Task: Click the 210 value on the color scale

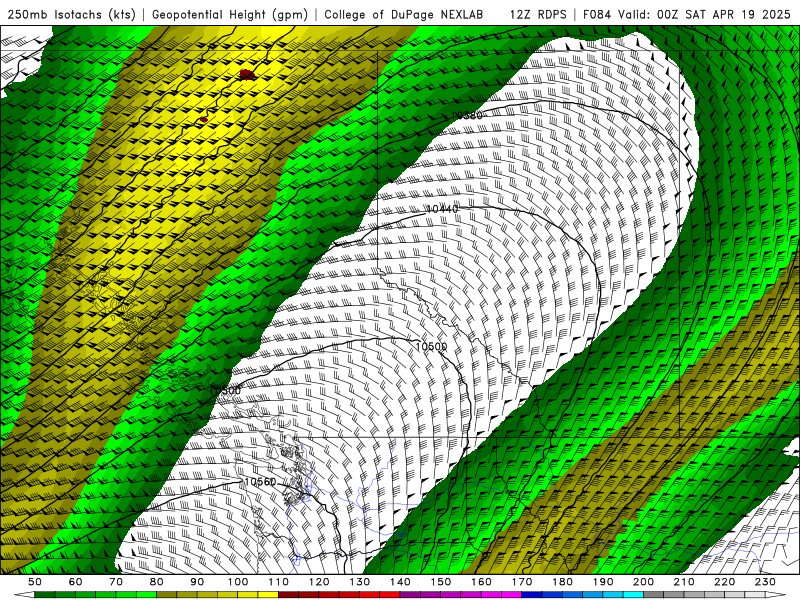Action: [684, 582]
